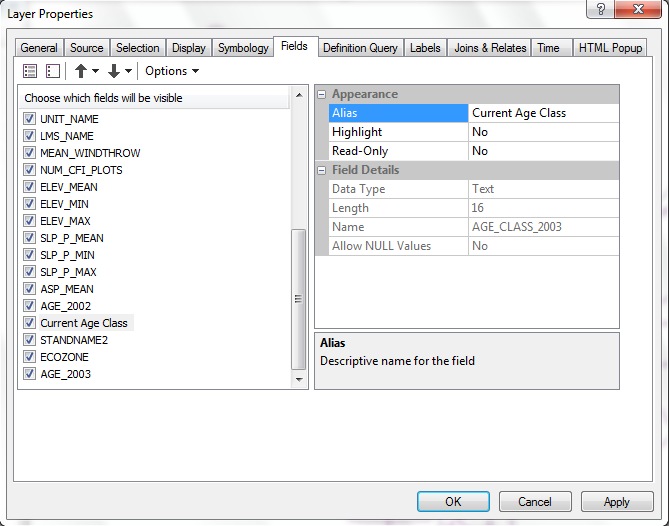Edit the Alias value Current Age Class

543,113
